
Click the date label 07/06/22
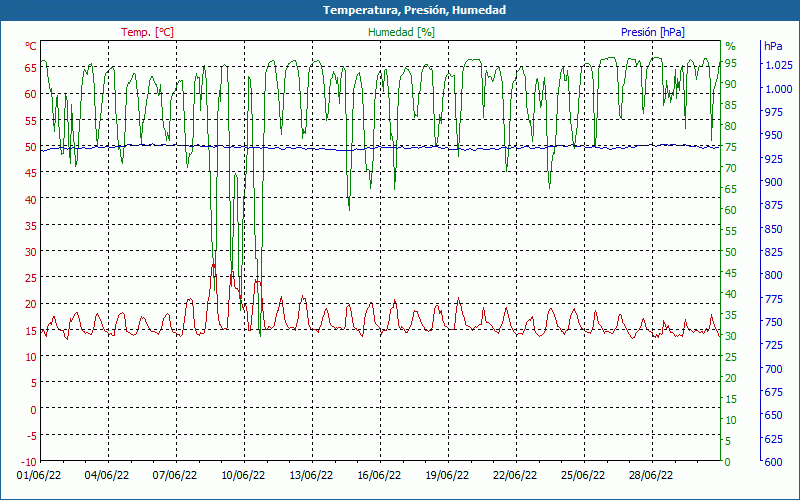point(175,476)
